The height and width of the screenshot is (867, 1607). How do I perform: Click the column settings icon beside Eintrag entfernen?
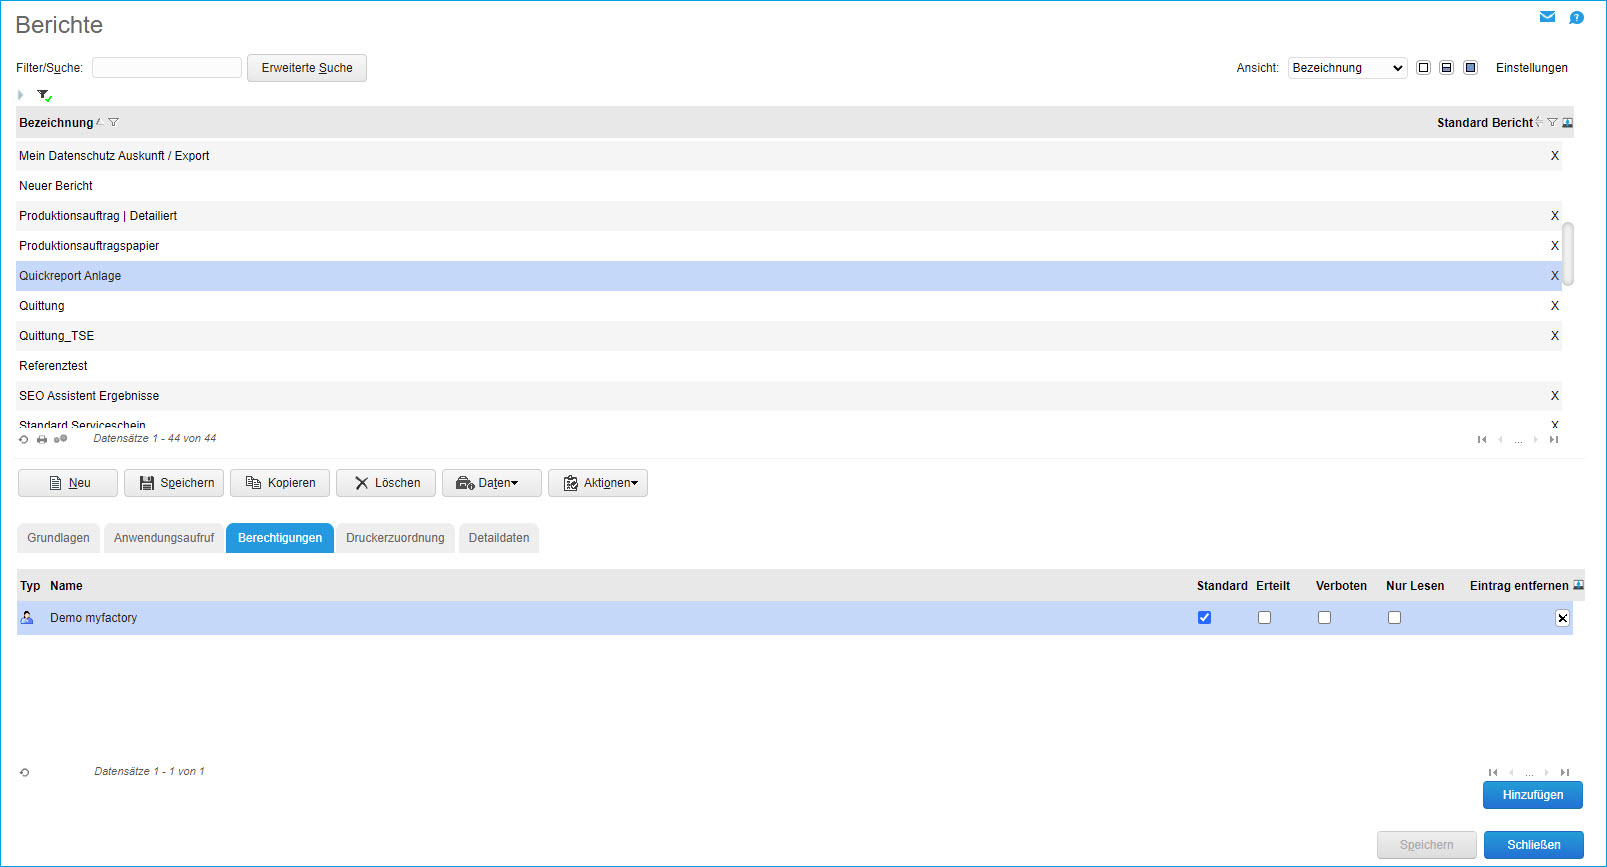(1578, 585)
